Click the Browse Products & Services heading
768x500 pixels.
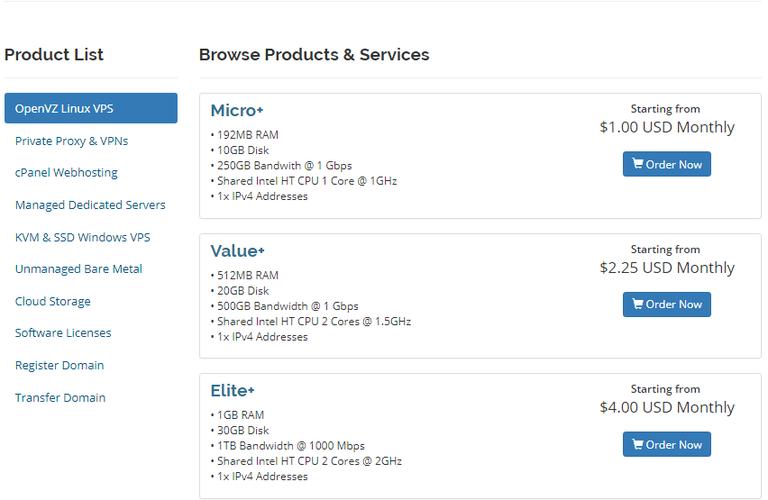[314, 55]
